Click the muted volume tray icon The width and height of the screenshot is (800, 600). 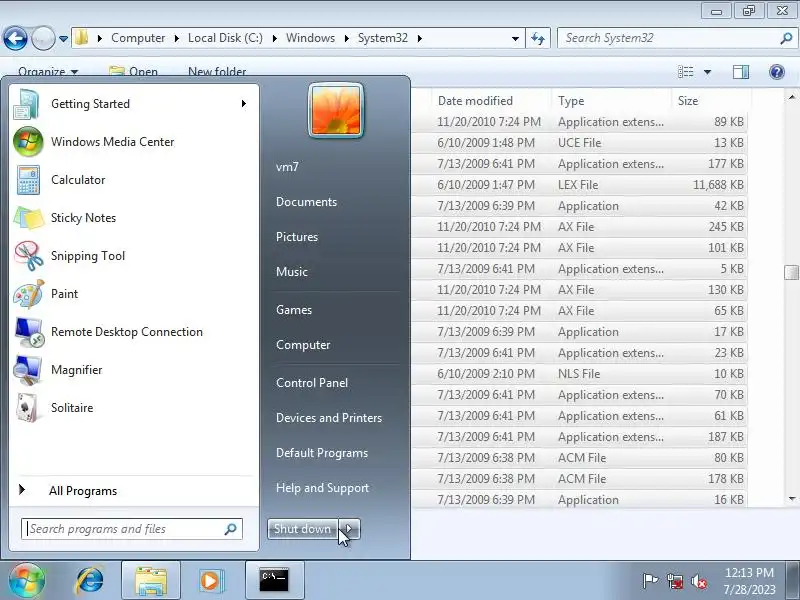coord(699,581)
